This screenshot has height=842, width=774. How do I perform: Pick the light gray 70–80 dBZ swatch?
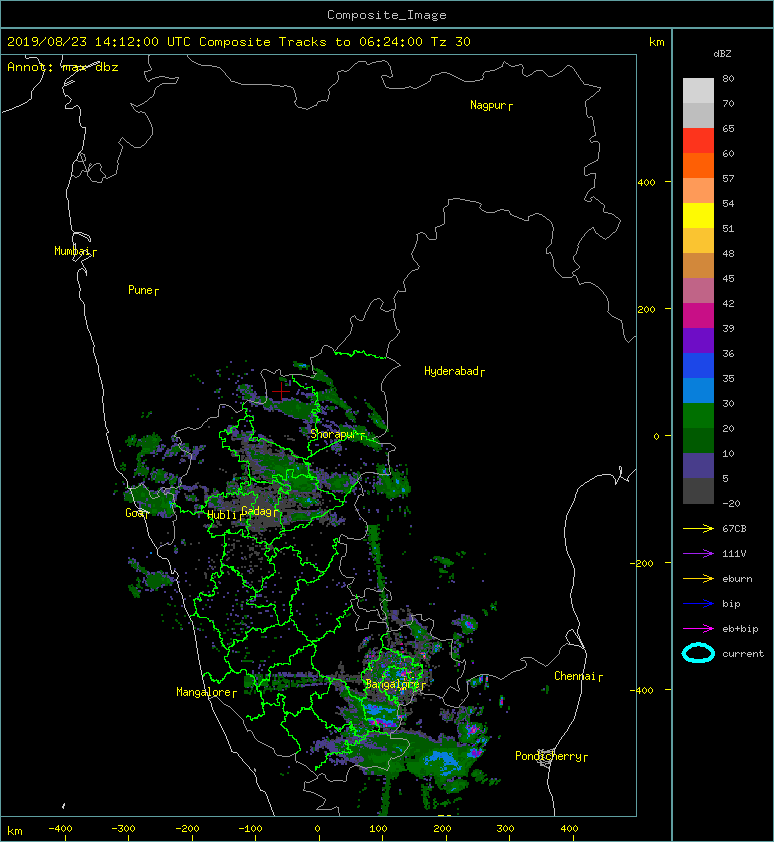(698, 91)
